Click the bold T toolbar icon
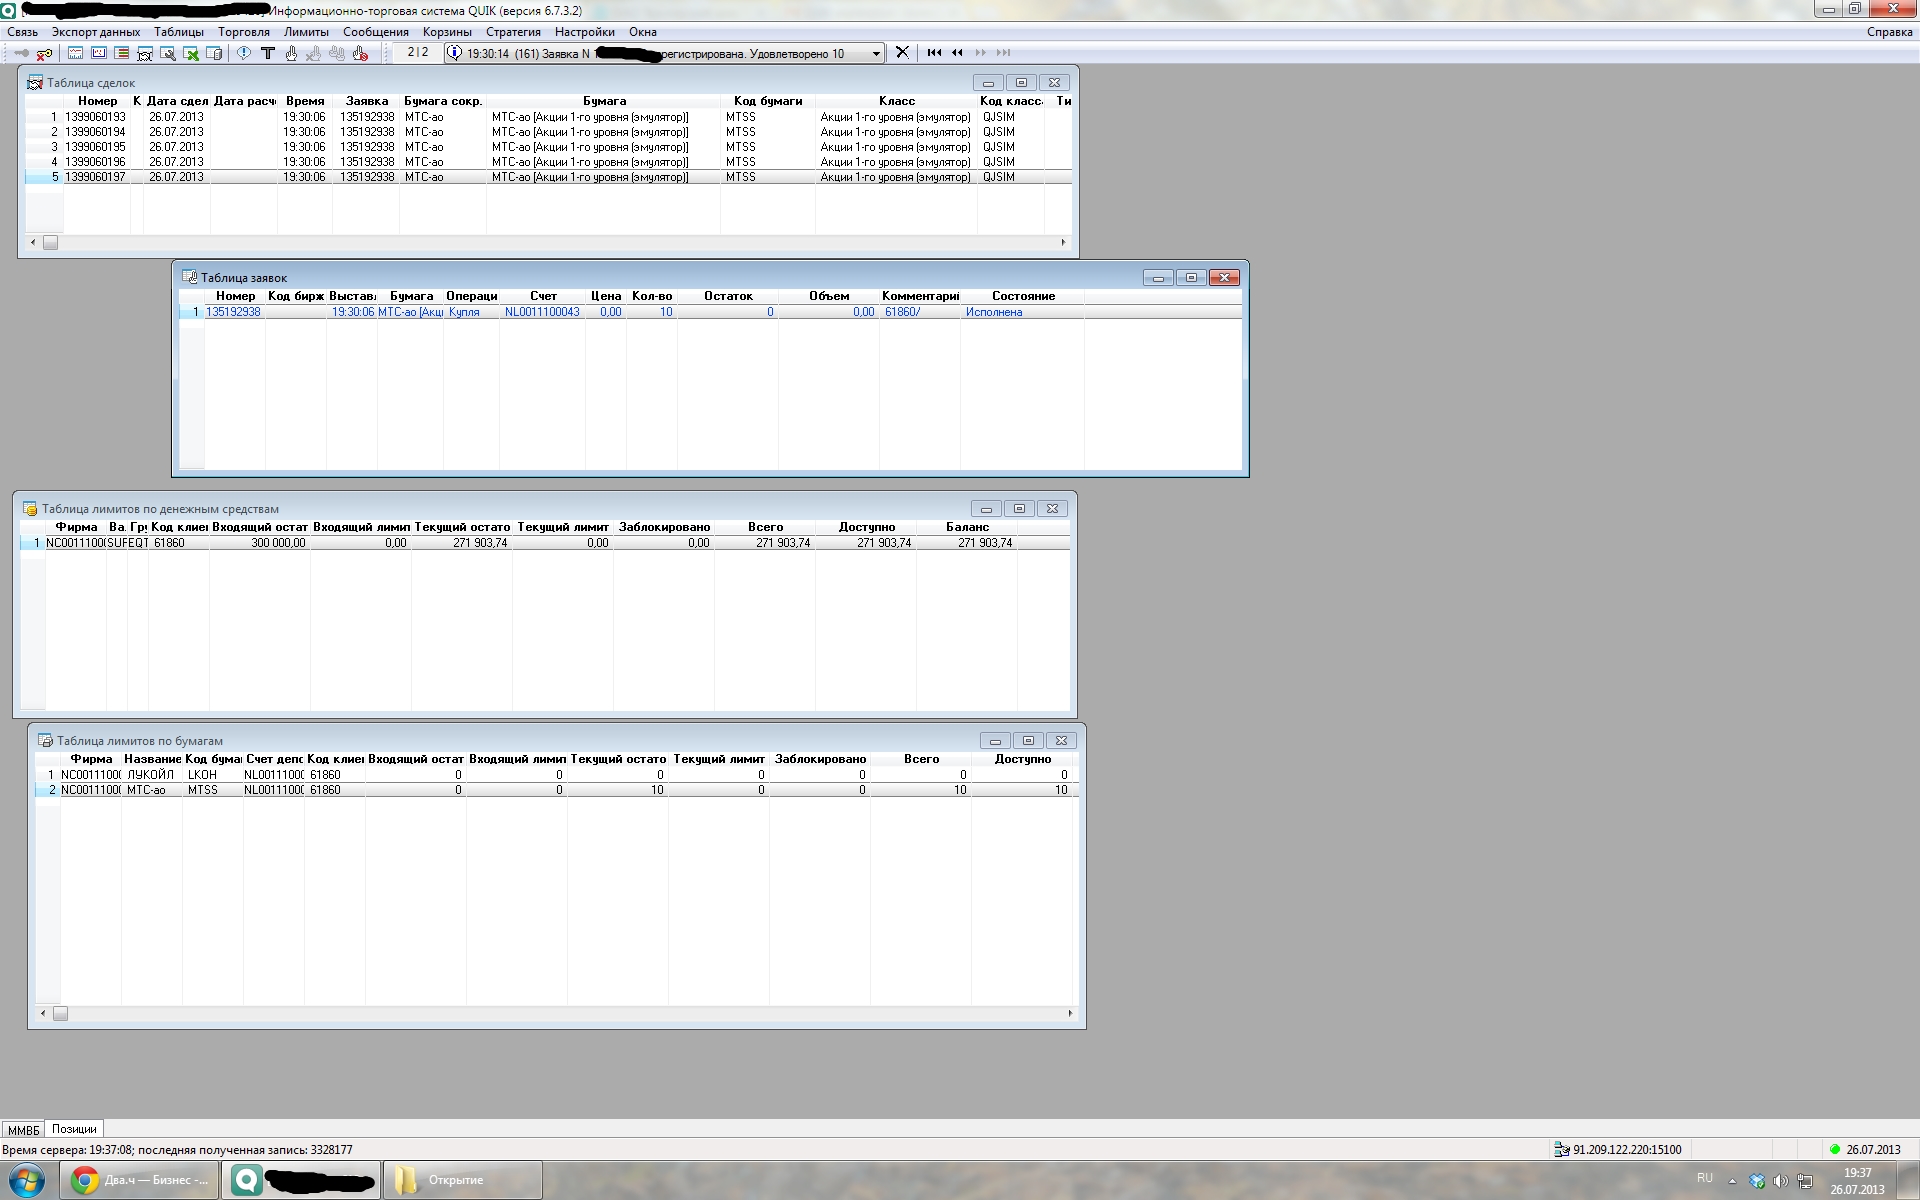This screenshot has height=1200, width=1920. click(x=267, y=53)
